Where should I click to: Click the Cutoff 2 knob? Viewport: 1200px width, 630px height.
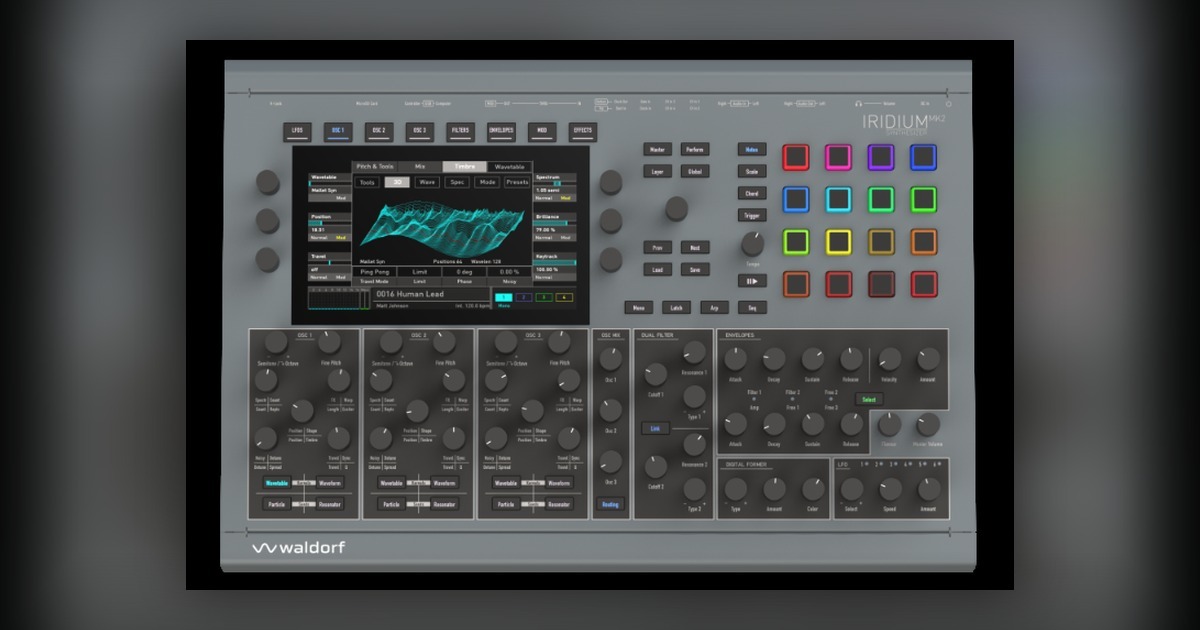coord(656,466)
